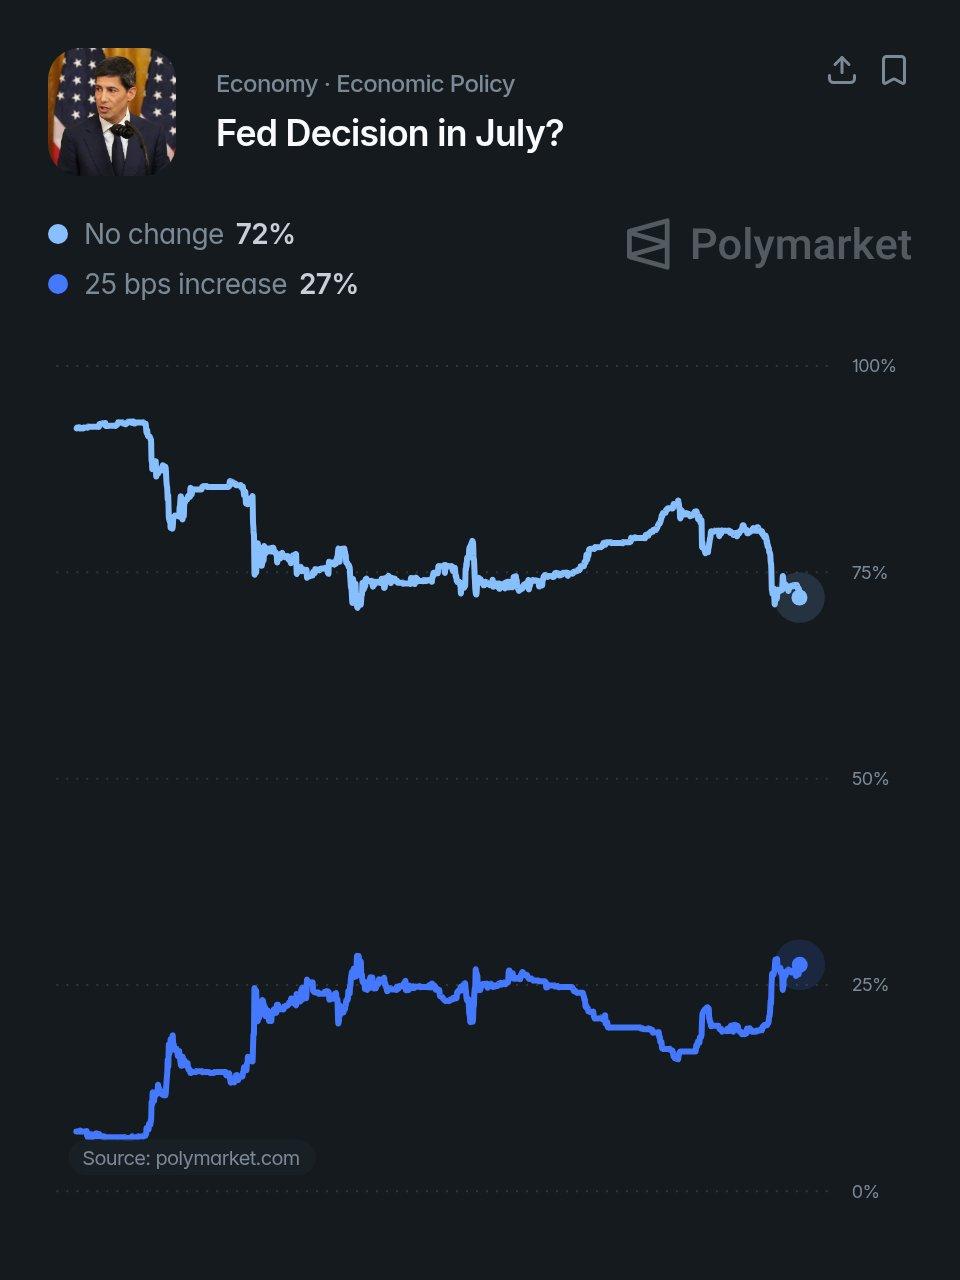Image resolution: width=960 pixels, height=1280 pixels.
Task: Click the 100% axis label
Action: pos(874,366)
